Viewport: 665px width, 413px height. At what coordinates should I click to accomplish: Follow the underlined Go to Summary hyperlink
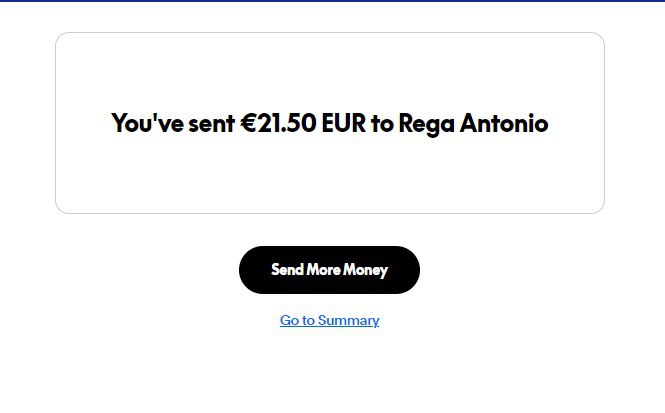point(329,321)
